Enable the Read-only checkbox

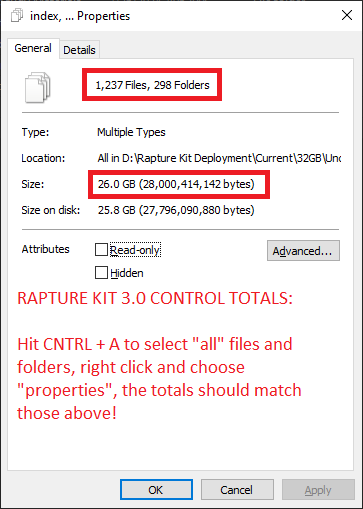101,249
